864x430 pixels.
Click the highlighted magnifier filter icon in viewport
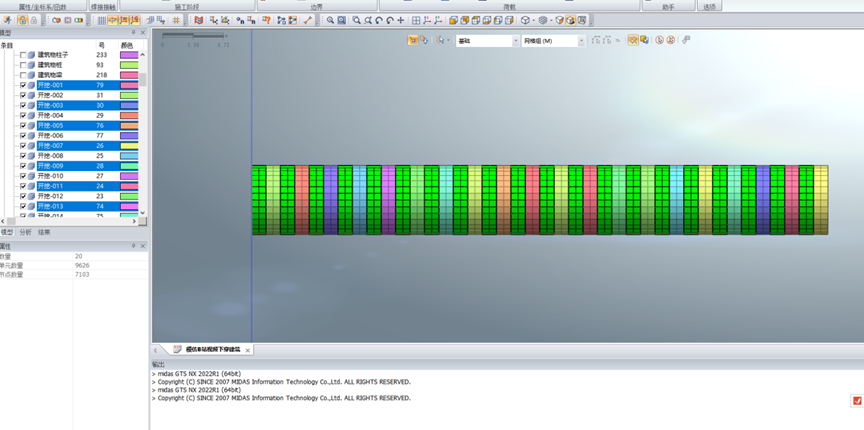[633, 40]
